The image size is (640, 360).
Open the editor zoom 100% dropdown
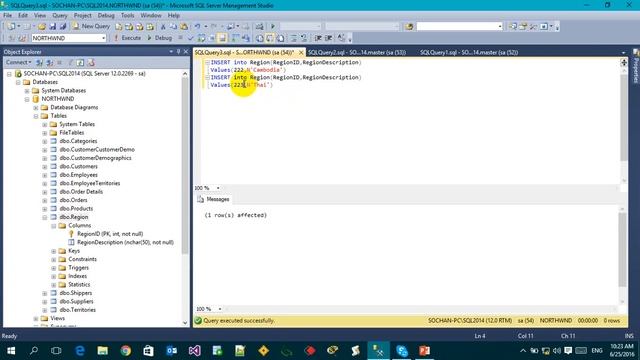(x=218, y=188)
